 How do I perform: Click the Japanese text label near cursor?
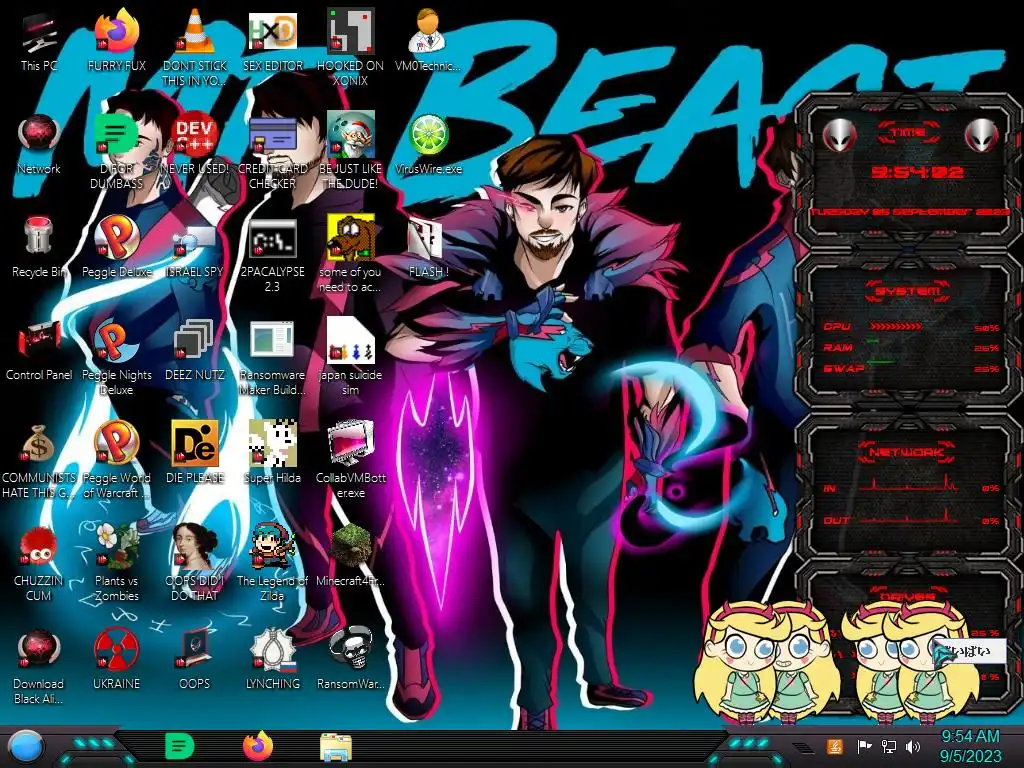pos(970,650)
